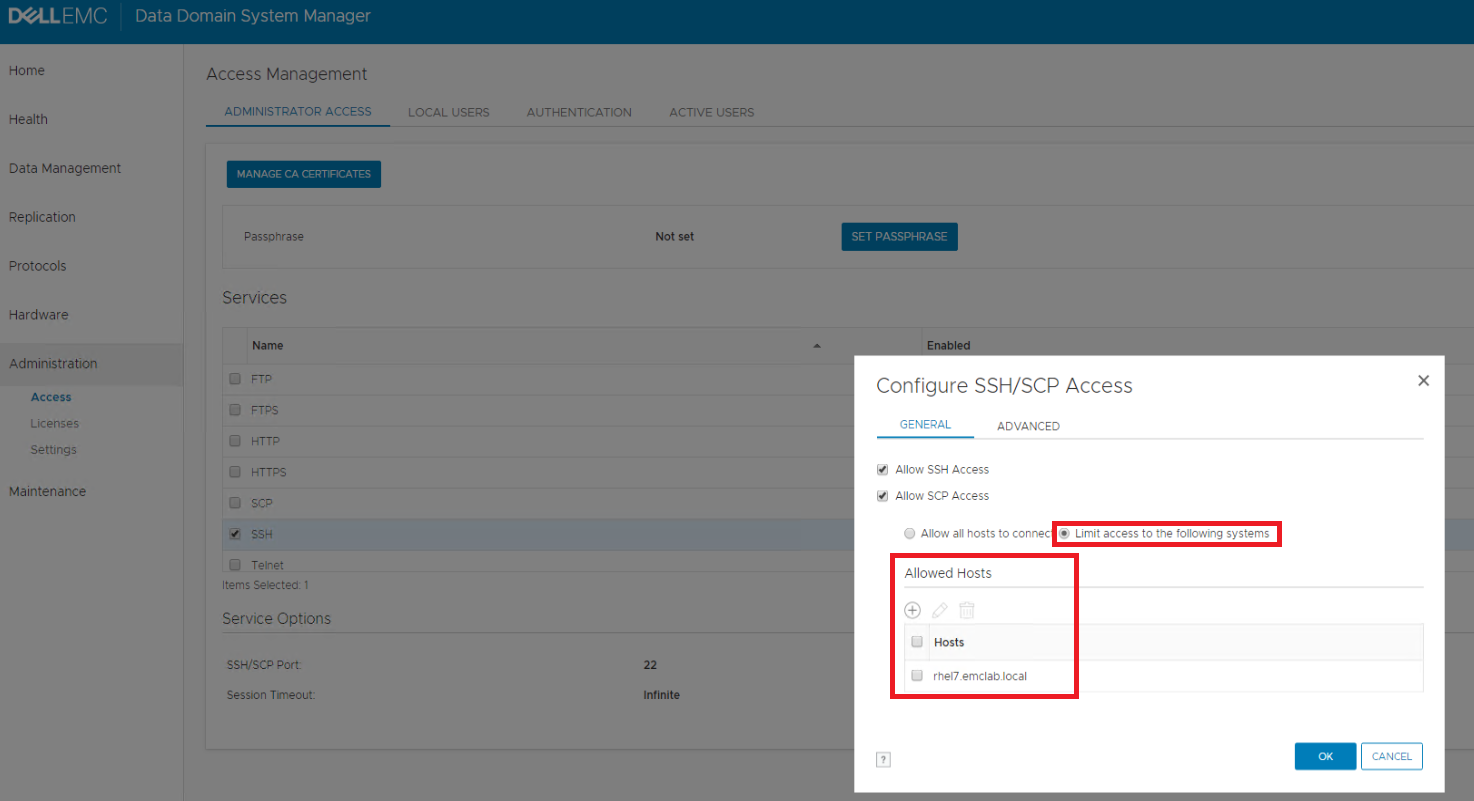Uncheck the Allow SSH Access checkbox
1474x801 pixels.
pyautogui.click(x=882, y=469)
